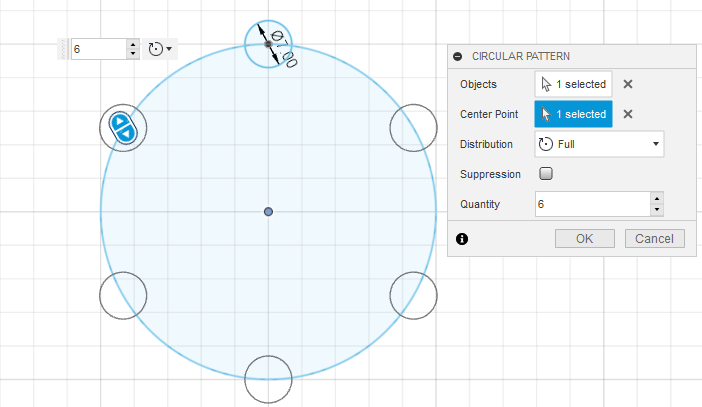Click the on-canvas distribution type icon
This screenshot has height=407, width=702.
(159, 49)
